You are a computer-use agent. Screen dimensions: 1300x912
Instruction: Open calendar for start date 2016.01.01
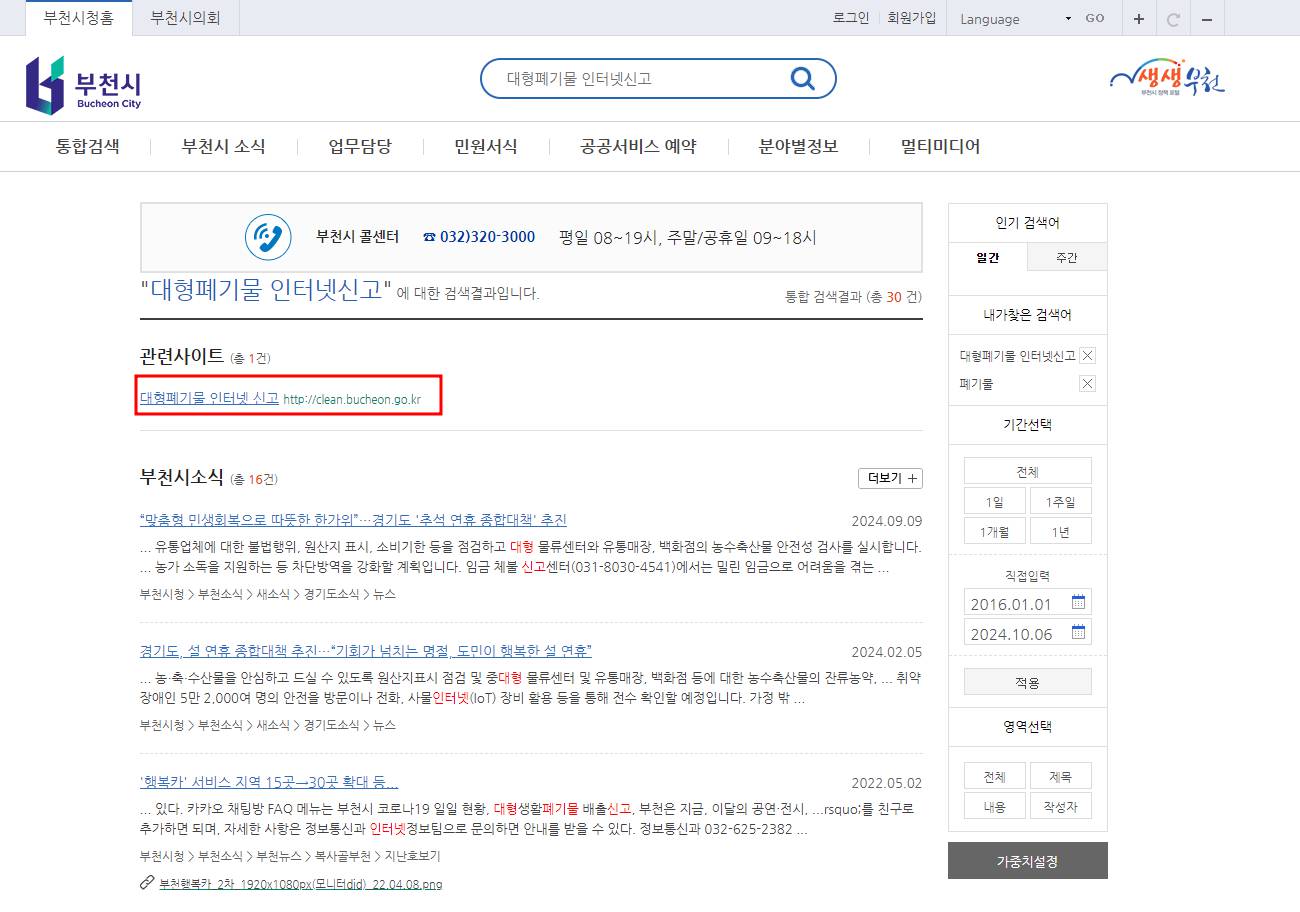point(1078,602)
